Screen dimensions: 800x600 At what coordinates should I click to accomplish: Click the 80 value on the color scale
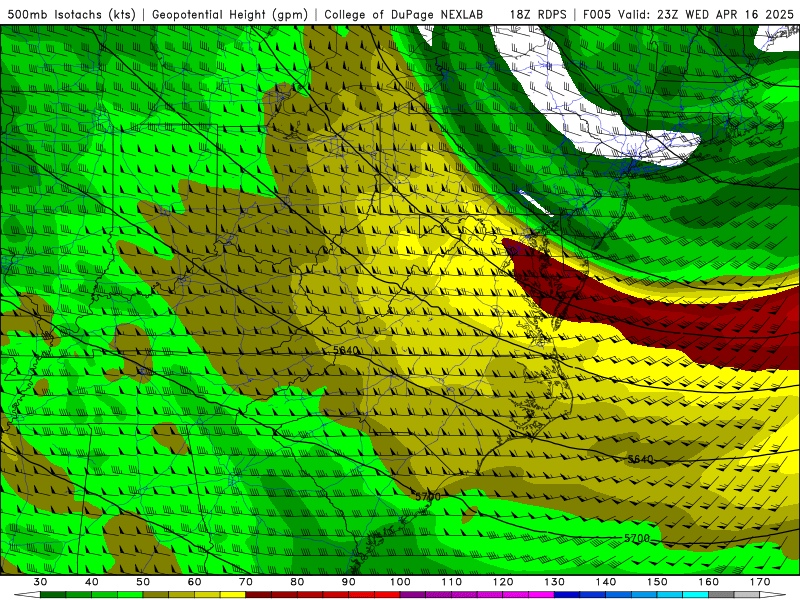point(297,582)
